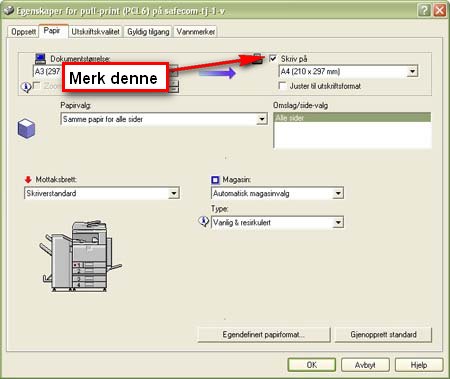Screen dimensions: 450x379
Task: Click the printer device illustration
Action: [81, 256]
